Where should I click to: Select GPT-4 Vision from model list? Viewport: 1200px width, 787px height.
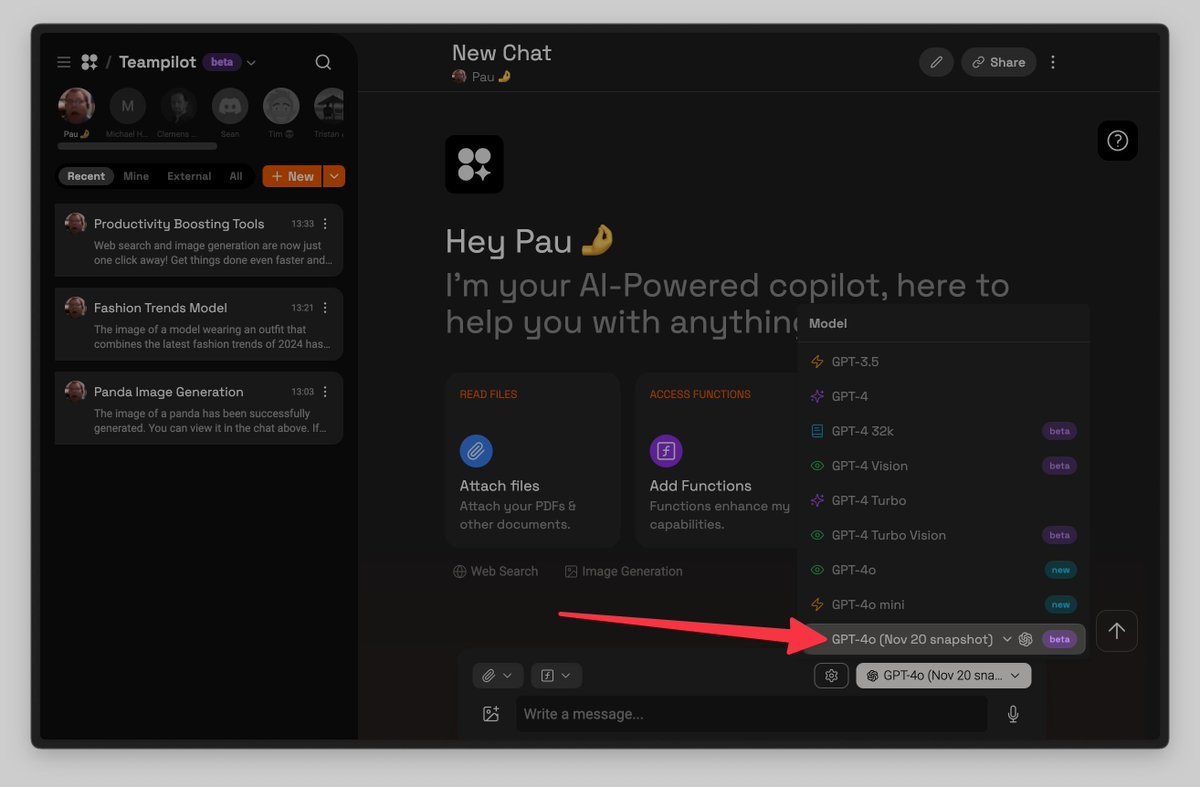tap(943, 466)
